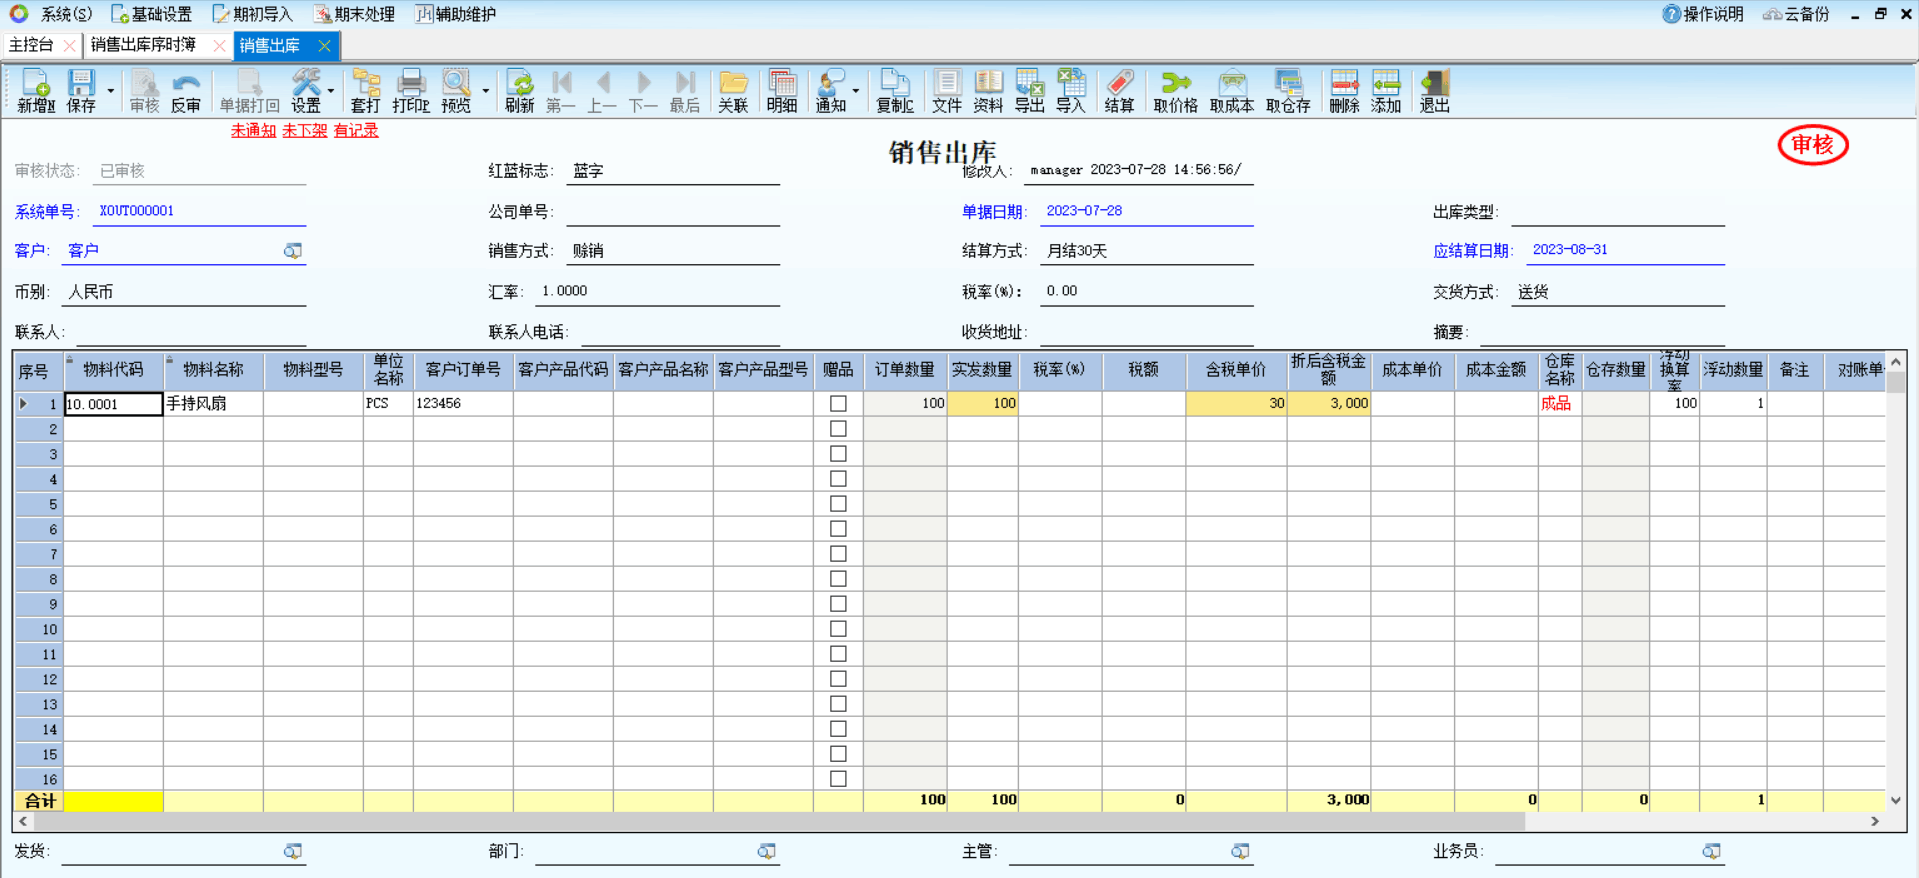Check the 赠品 checkbox in row 2

click(x=838, y=429)
